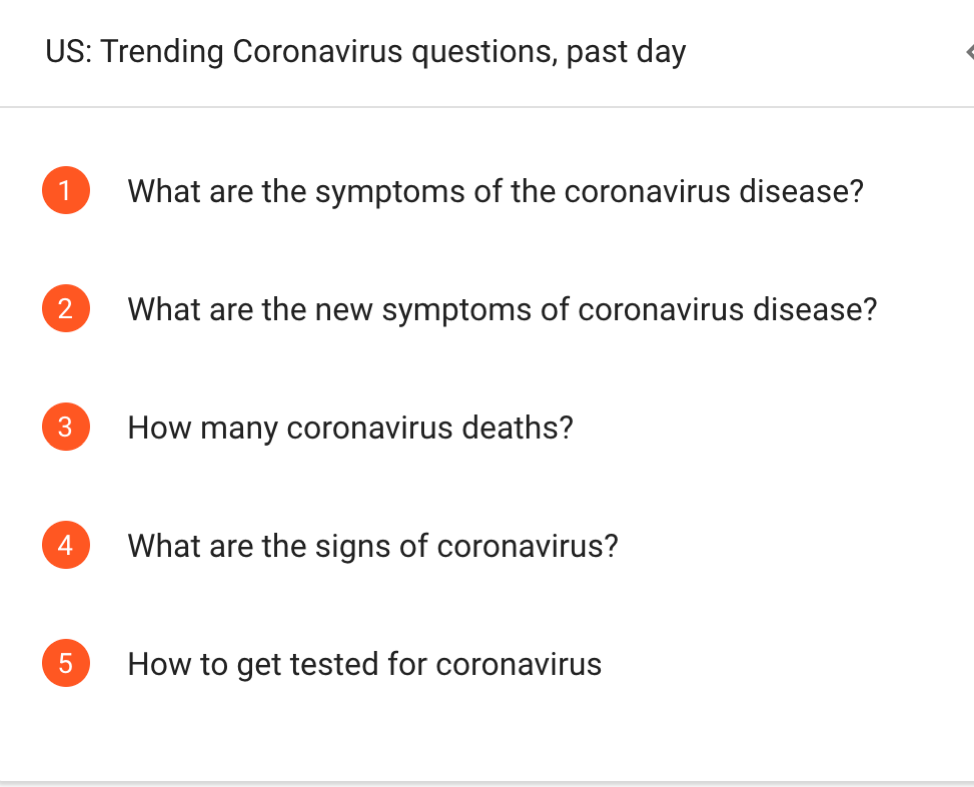Screen dimensions: 974x787
Task: Click the 'US:' region prefix in title
Action: coord(68,51)
